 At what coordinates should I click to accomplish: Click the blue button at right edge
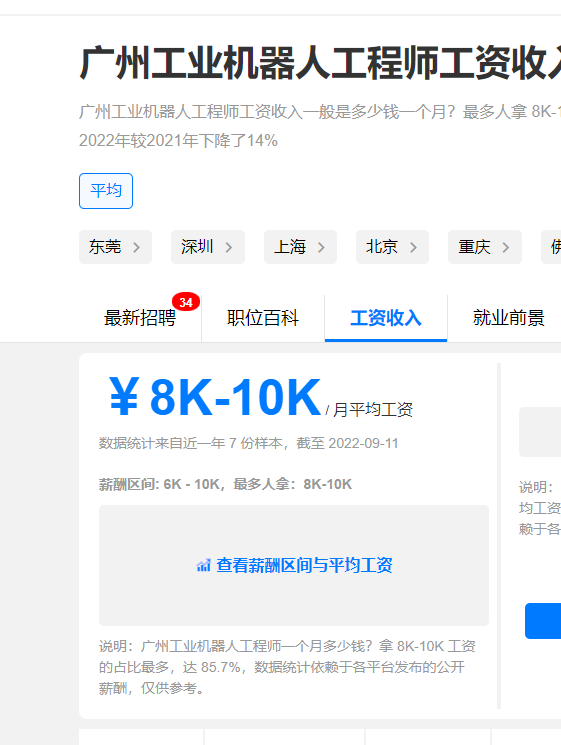point(543,621)
